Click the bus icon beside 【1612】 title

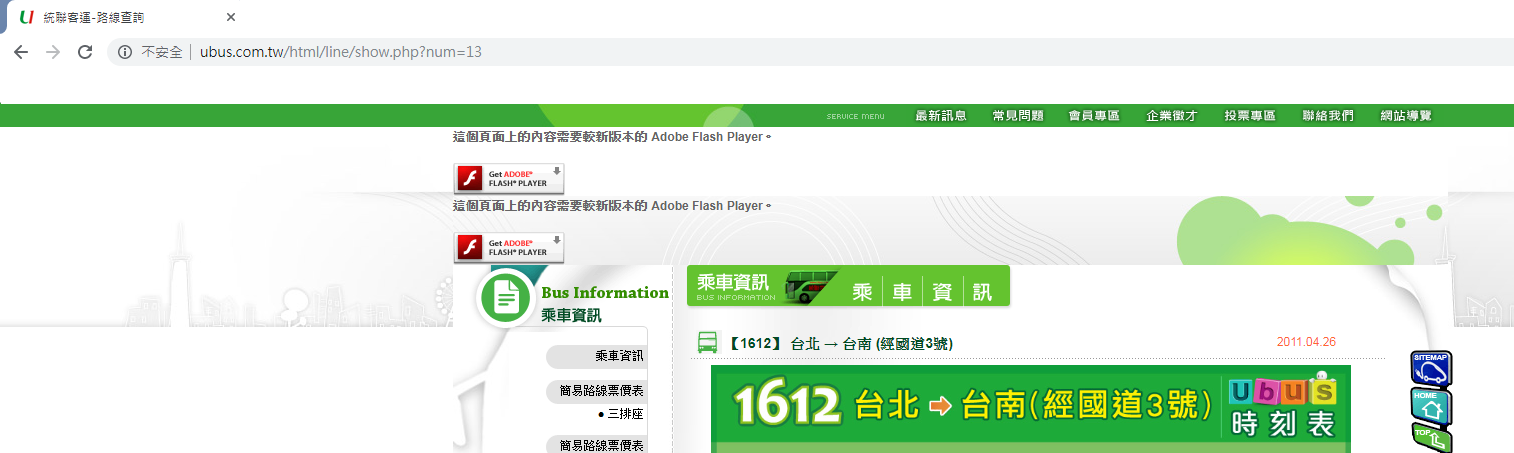pos(707,342)
